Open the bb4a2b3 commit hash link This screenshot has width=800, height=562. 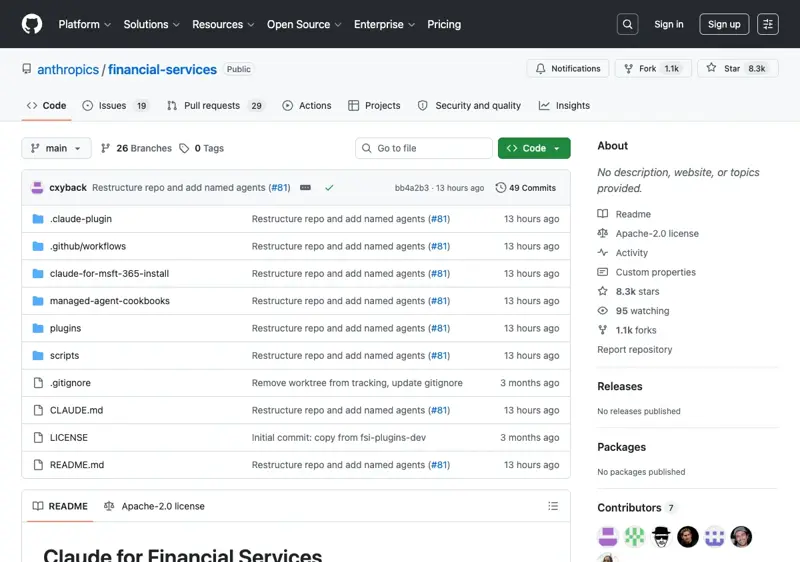coord(411,188)
